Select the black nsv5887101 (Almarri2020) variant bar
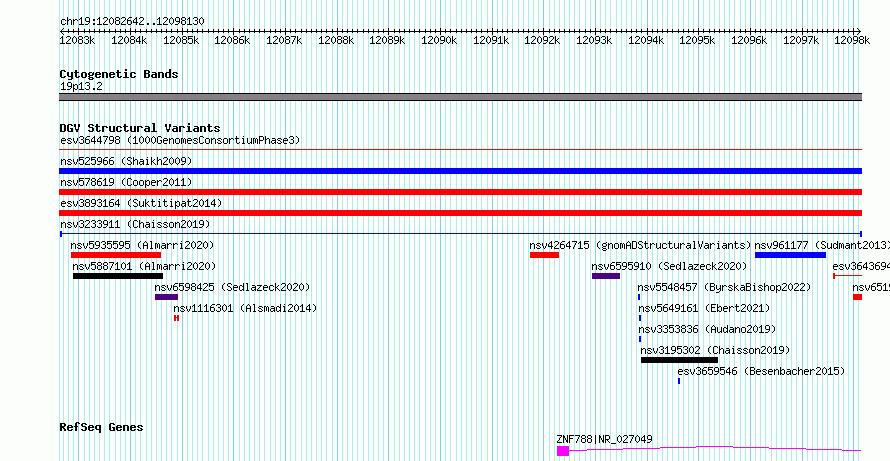890x461 pixels. [118, 276]
